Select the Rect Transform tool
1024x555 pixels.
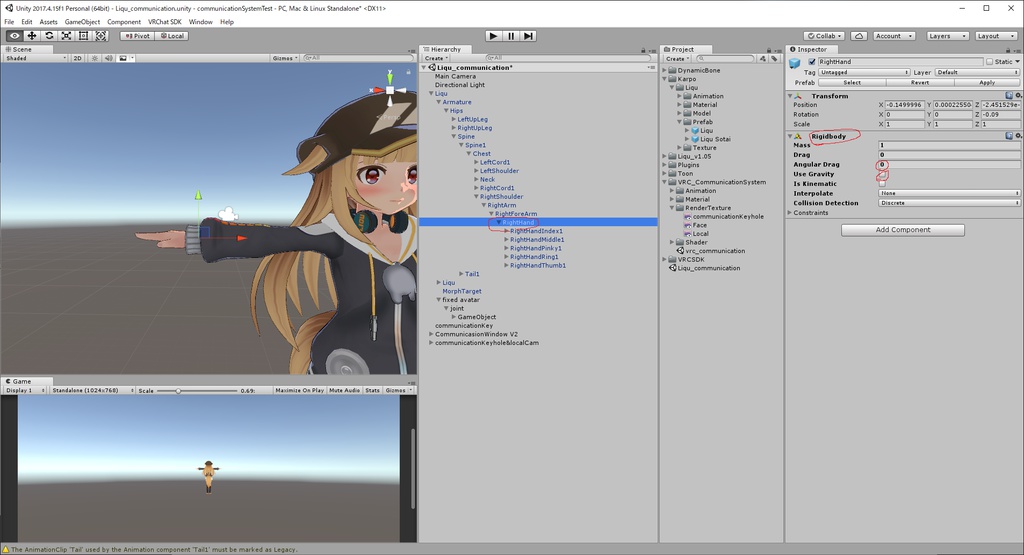[84, 36]
